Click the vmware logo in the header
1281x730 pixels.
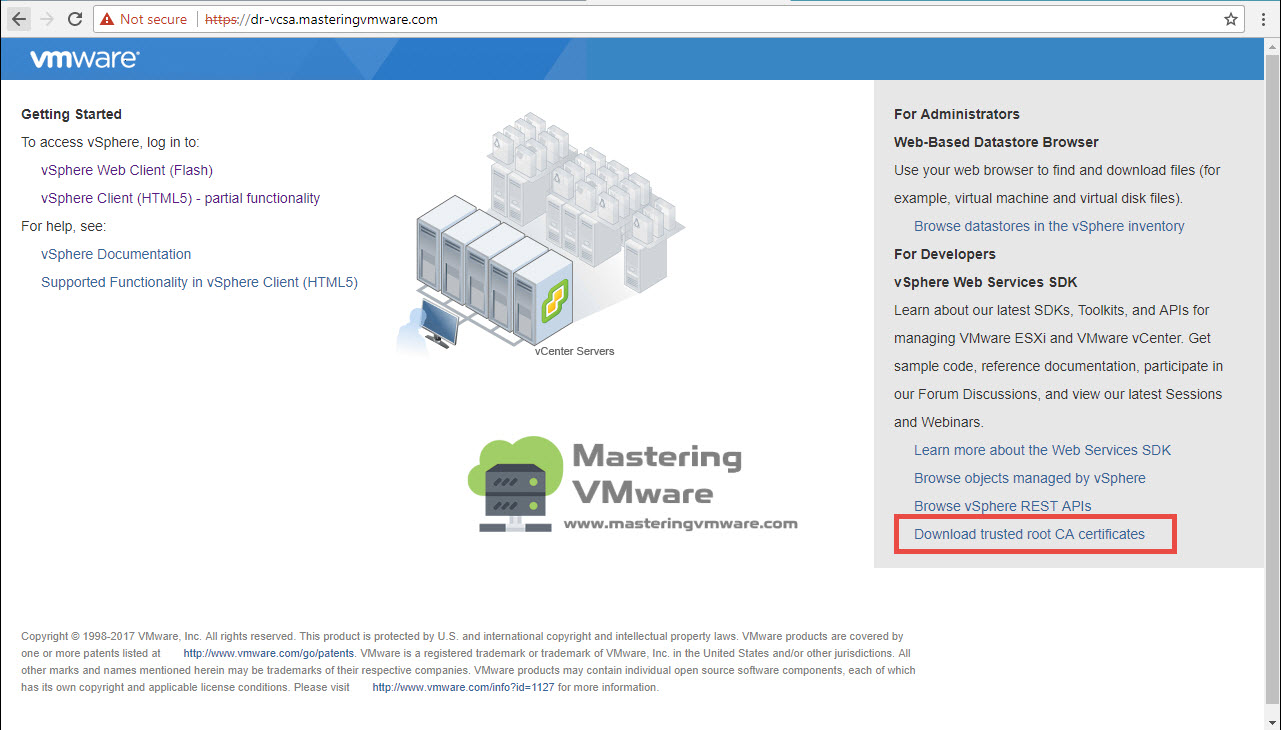tap(84, 59)
